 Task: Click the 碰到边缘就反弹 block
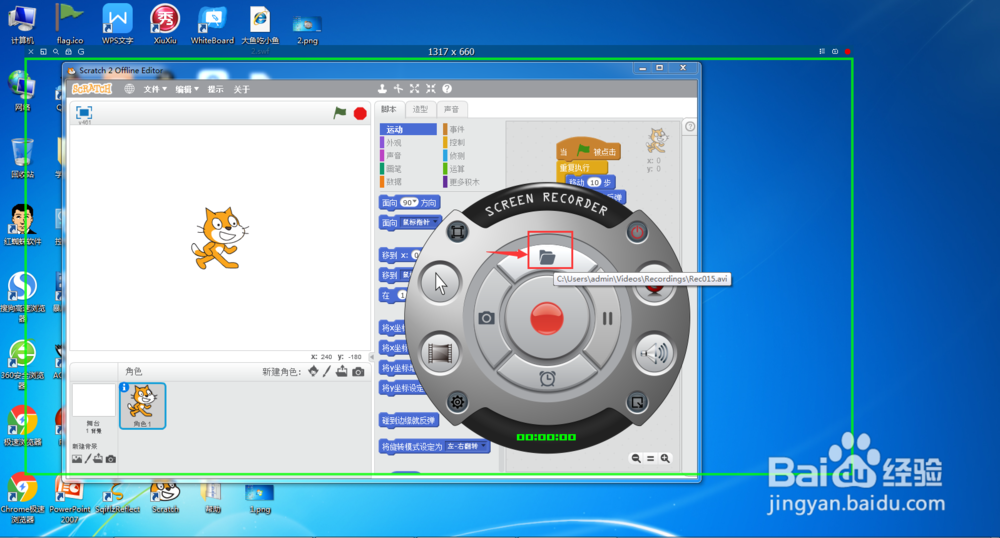point(408,420)
